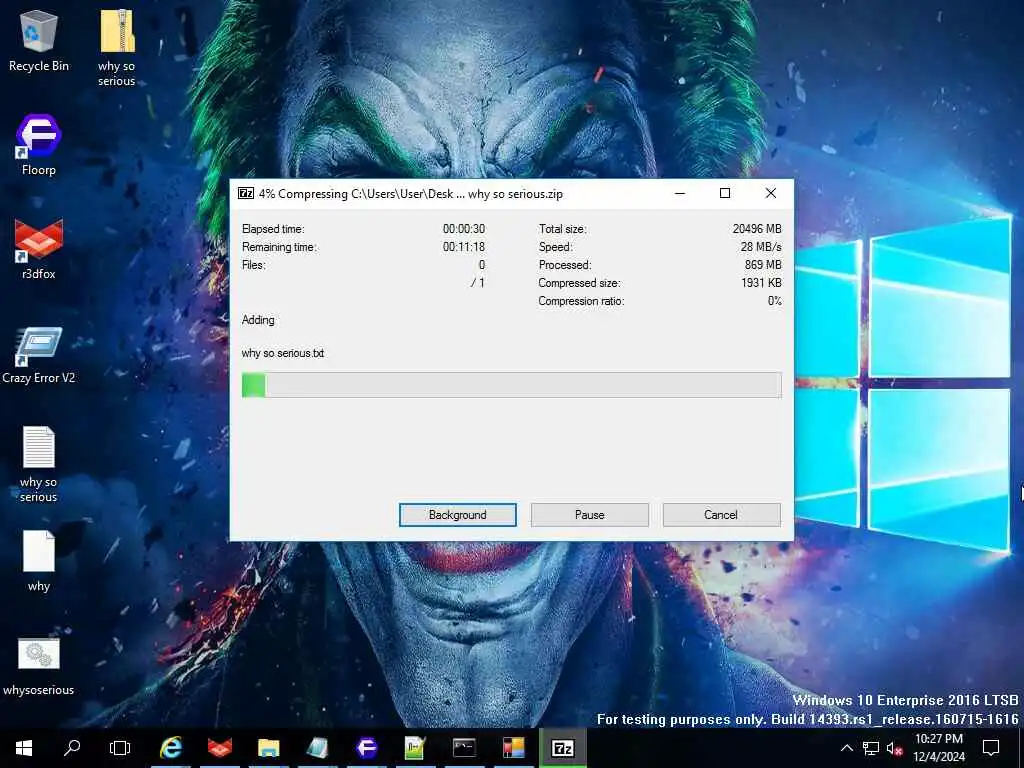The width and height of the screenshot is (1024, 768).
Task: Open the colorful tiles app on the taskbar
Action: 513,748
